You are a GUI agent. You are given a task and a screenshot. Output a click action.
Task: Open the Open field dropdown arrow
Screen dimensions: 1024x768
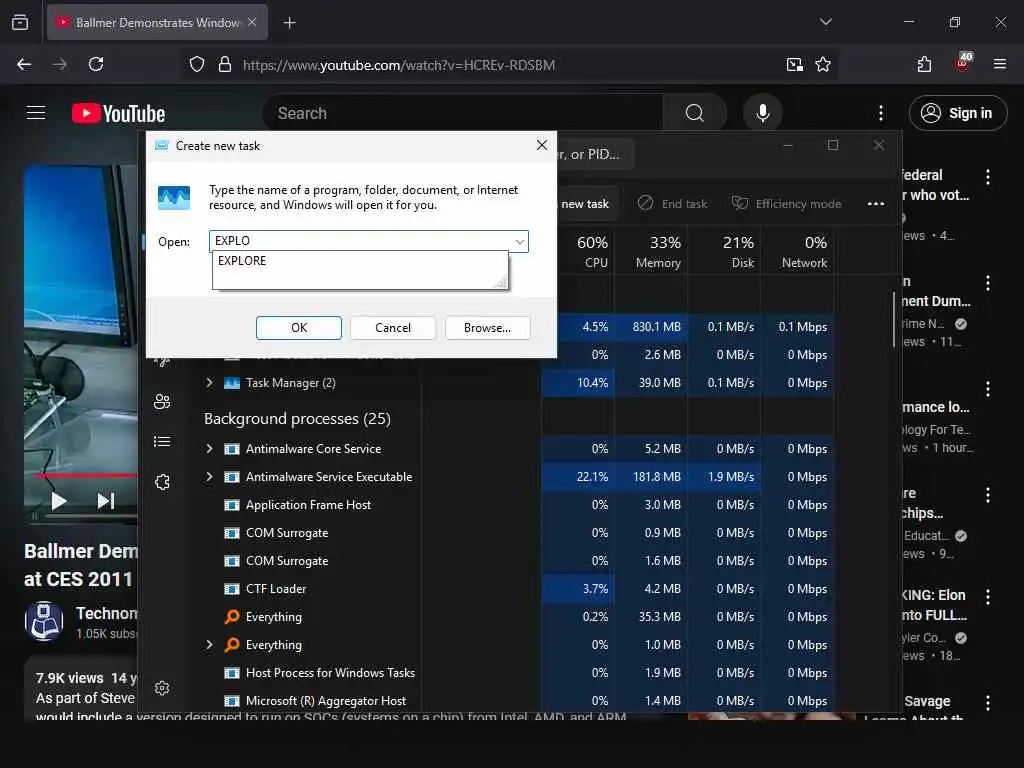(x=519, y=241)
